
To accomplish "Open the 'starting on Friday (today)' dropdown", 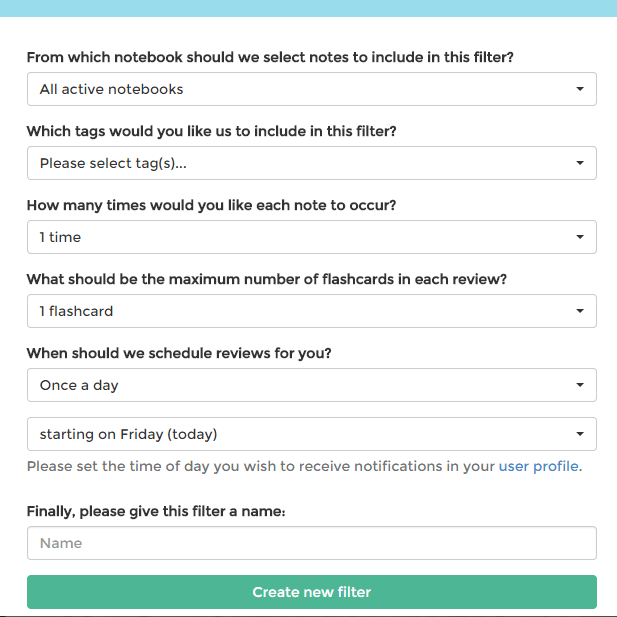I will pos(312,434).
